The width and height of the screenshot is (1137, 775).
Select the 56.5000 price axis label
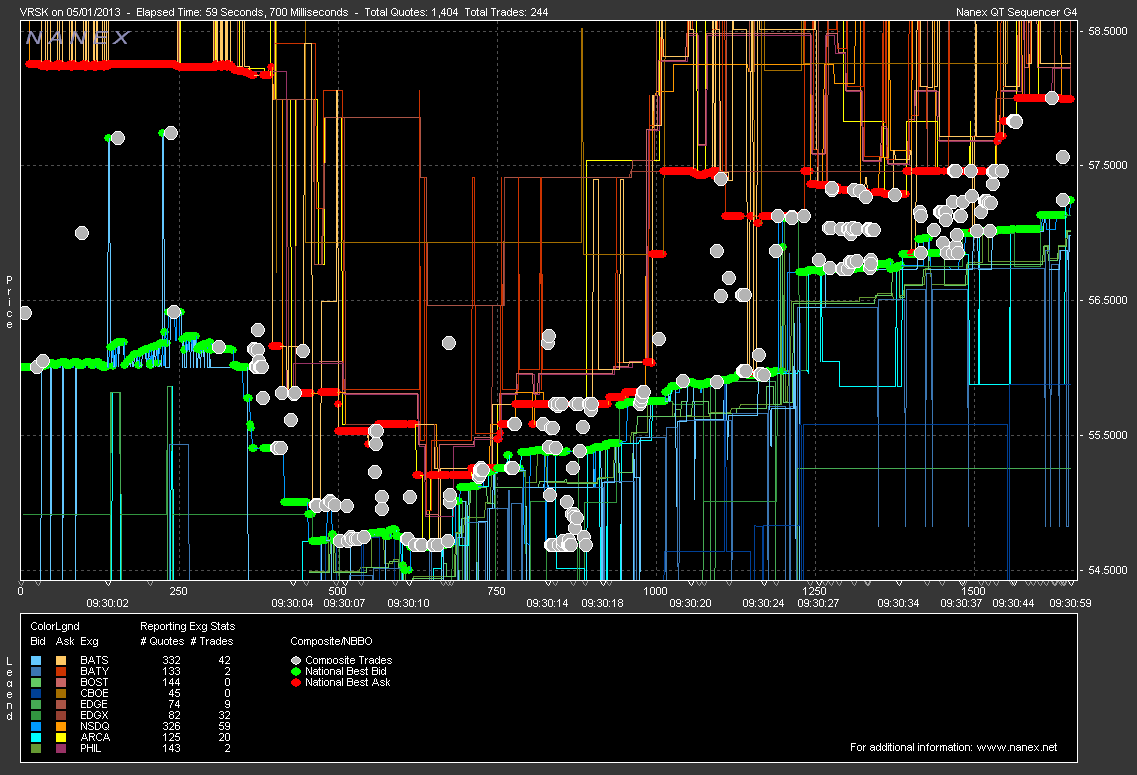coord(1108,300)
